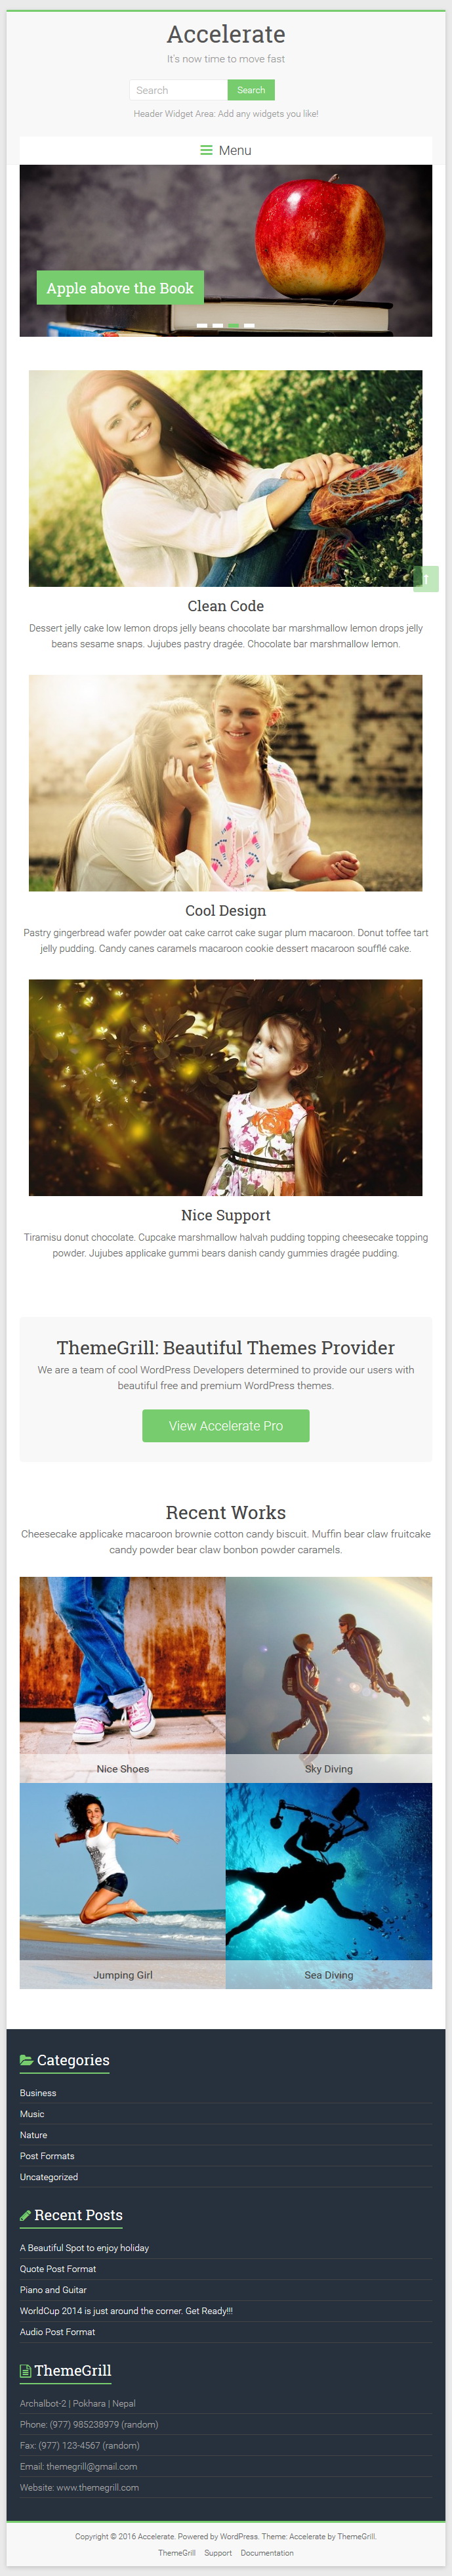Select the first slider dot
This screenshot has width=452, height=2576.
pyautogui.click(x=202, y=325)
